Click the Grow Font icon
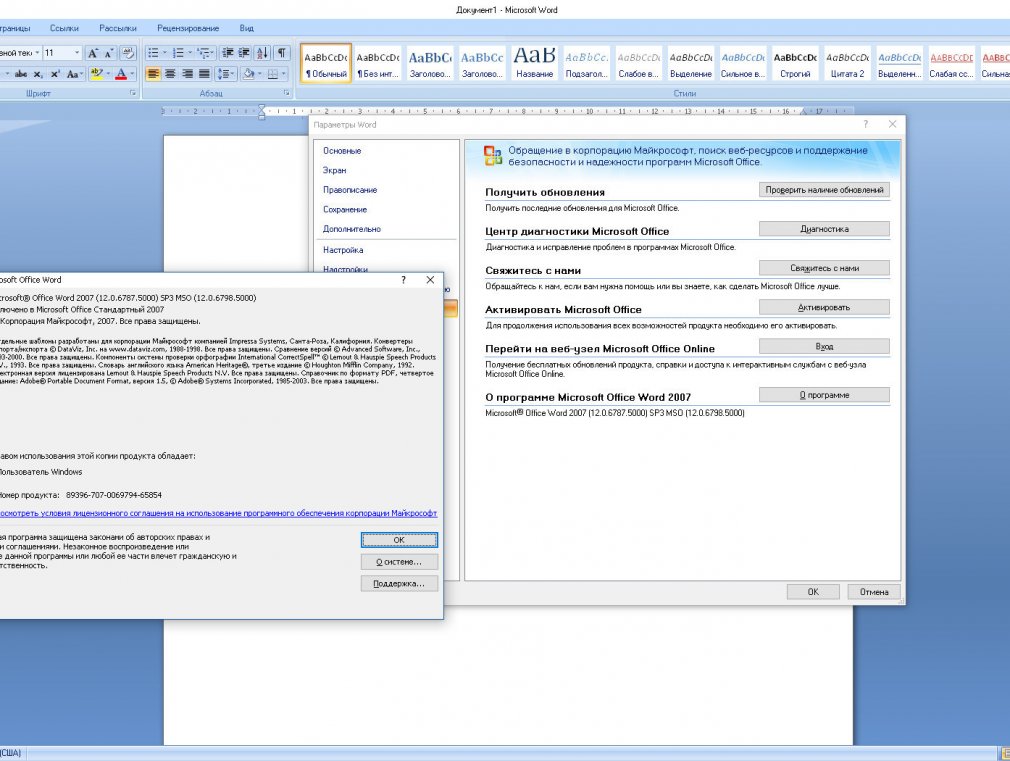This screenshot has width=1010, height=761. coord(93,53)
